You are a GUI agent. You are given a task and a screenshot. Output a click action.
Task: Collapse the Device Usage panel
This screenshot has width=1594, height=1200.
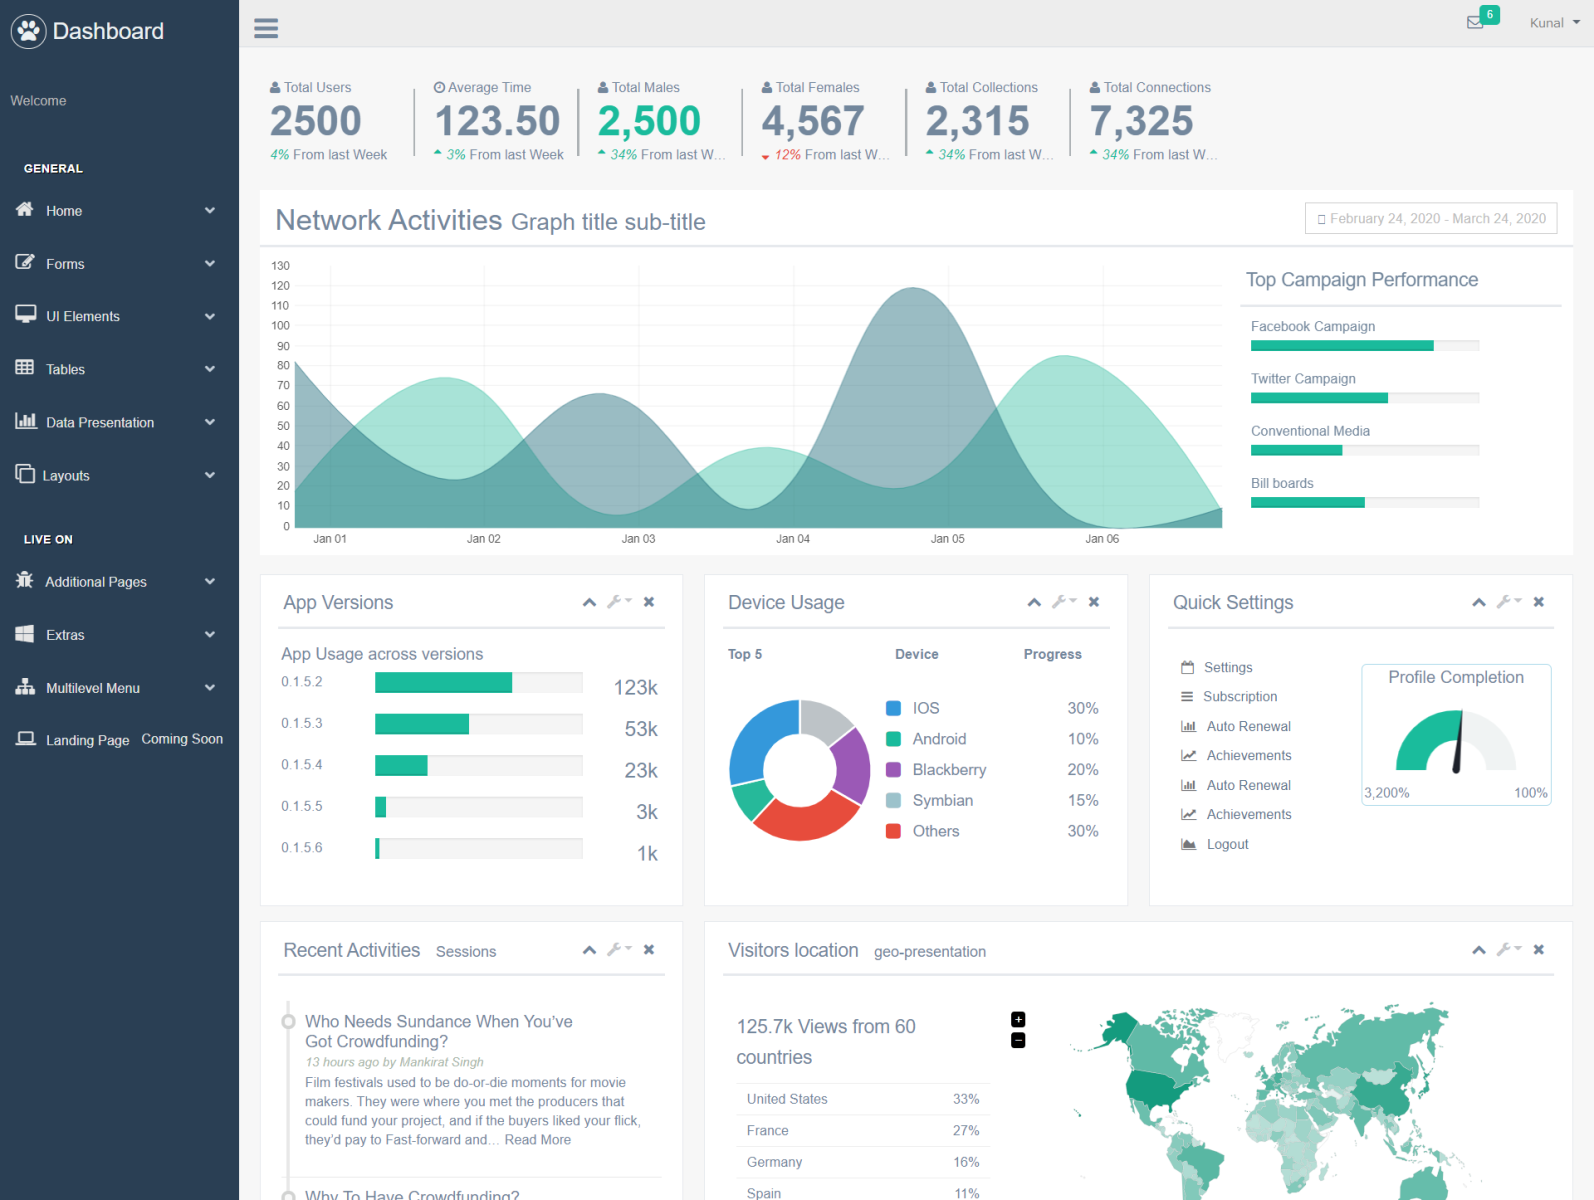(x=1034, y=602)
